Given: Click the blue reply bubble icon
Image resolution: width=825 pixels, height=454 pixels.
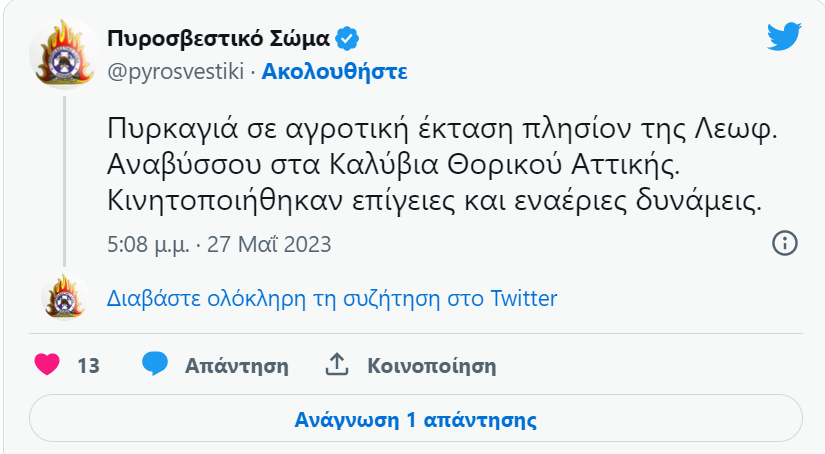Looking at the screenshot, I should coord(154,365).
